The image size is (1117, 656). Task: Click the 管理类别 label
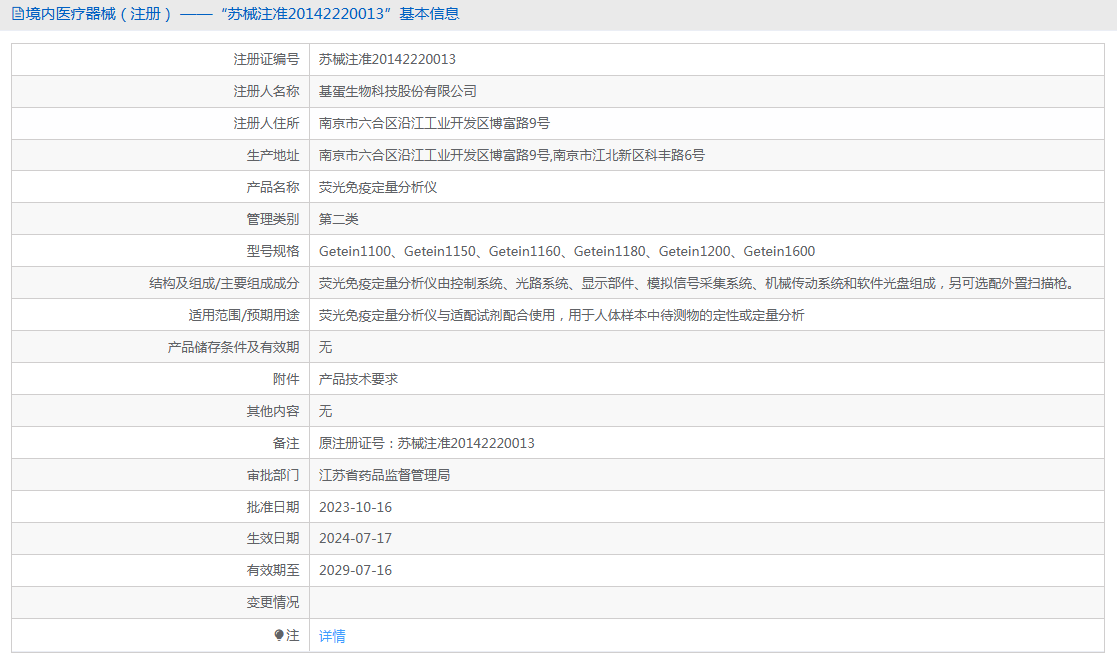pyautogui.click(x=273, y=220)
